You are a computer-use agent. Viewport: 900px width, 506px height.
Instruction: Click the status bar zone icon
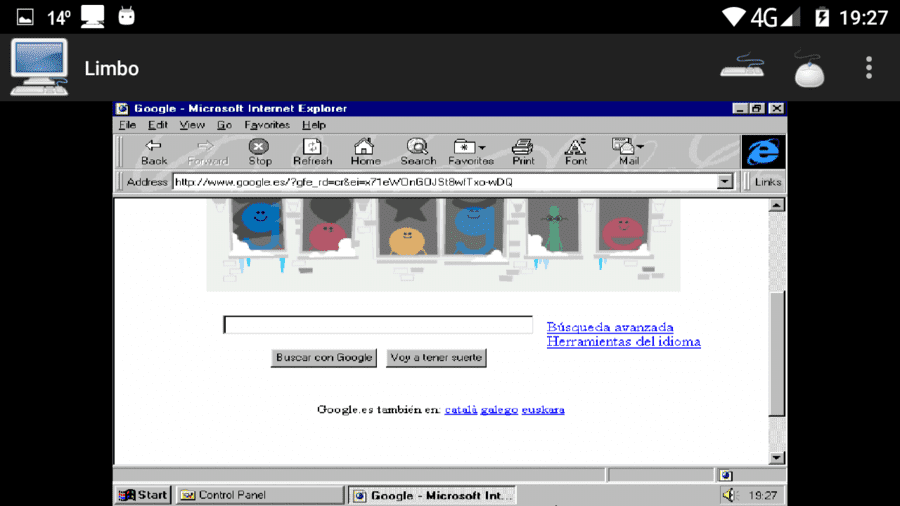click(x=726, y=475)
